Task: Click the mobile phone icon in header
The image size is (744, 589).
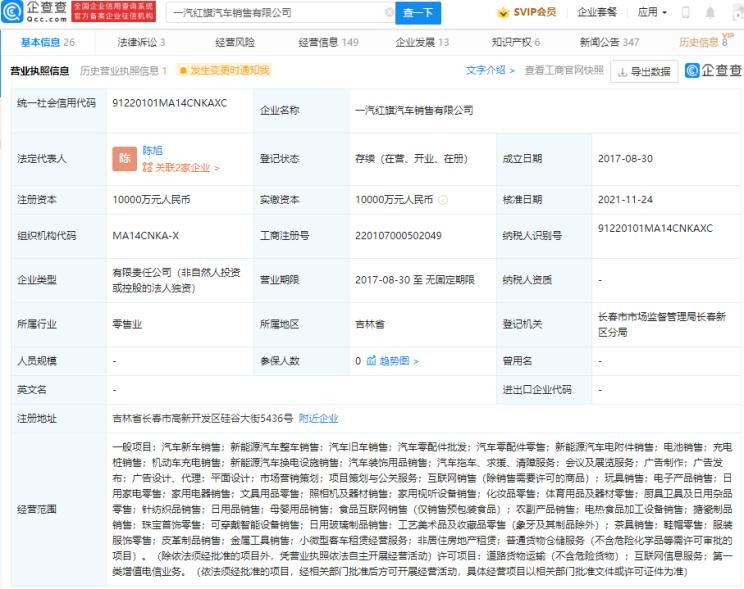Action: point(686,12)
